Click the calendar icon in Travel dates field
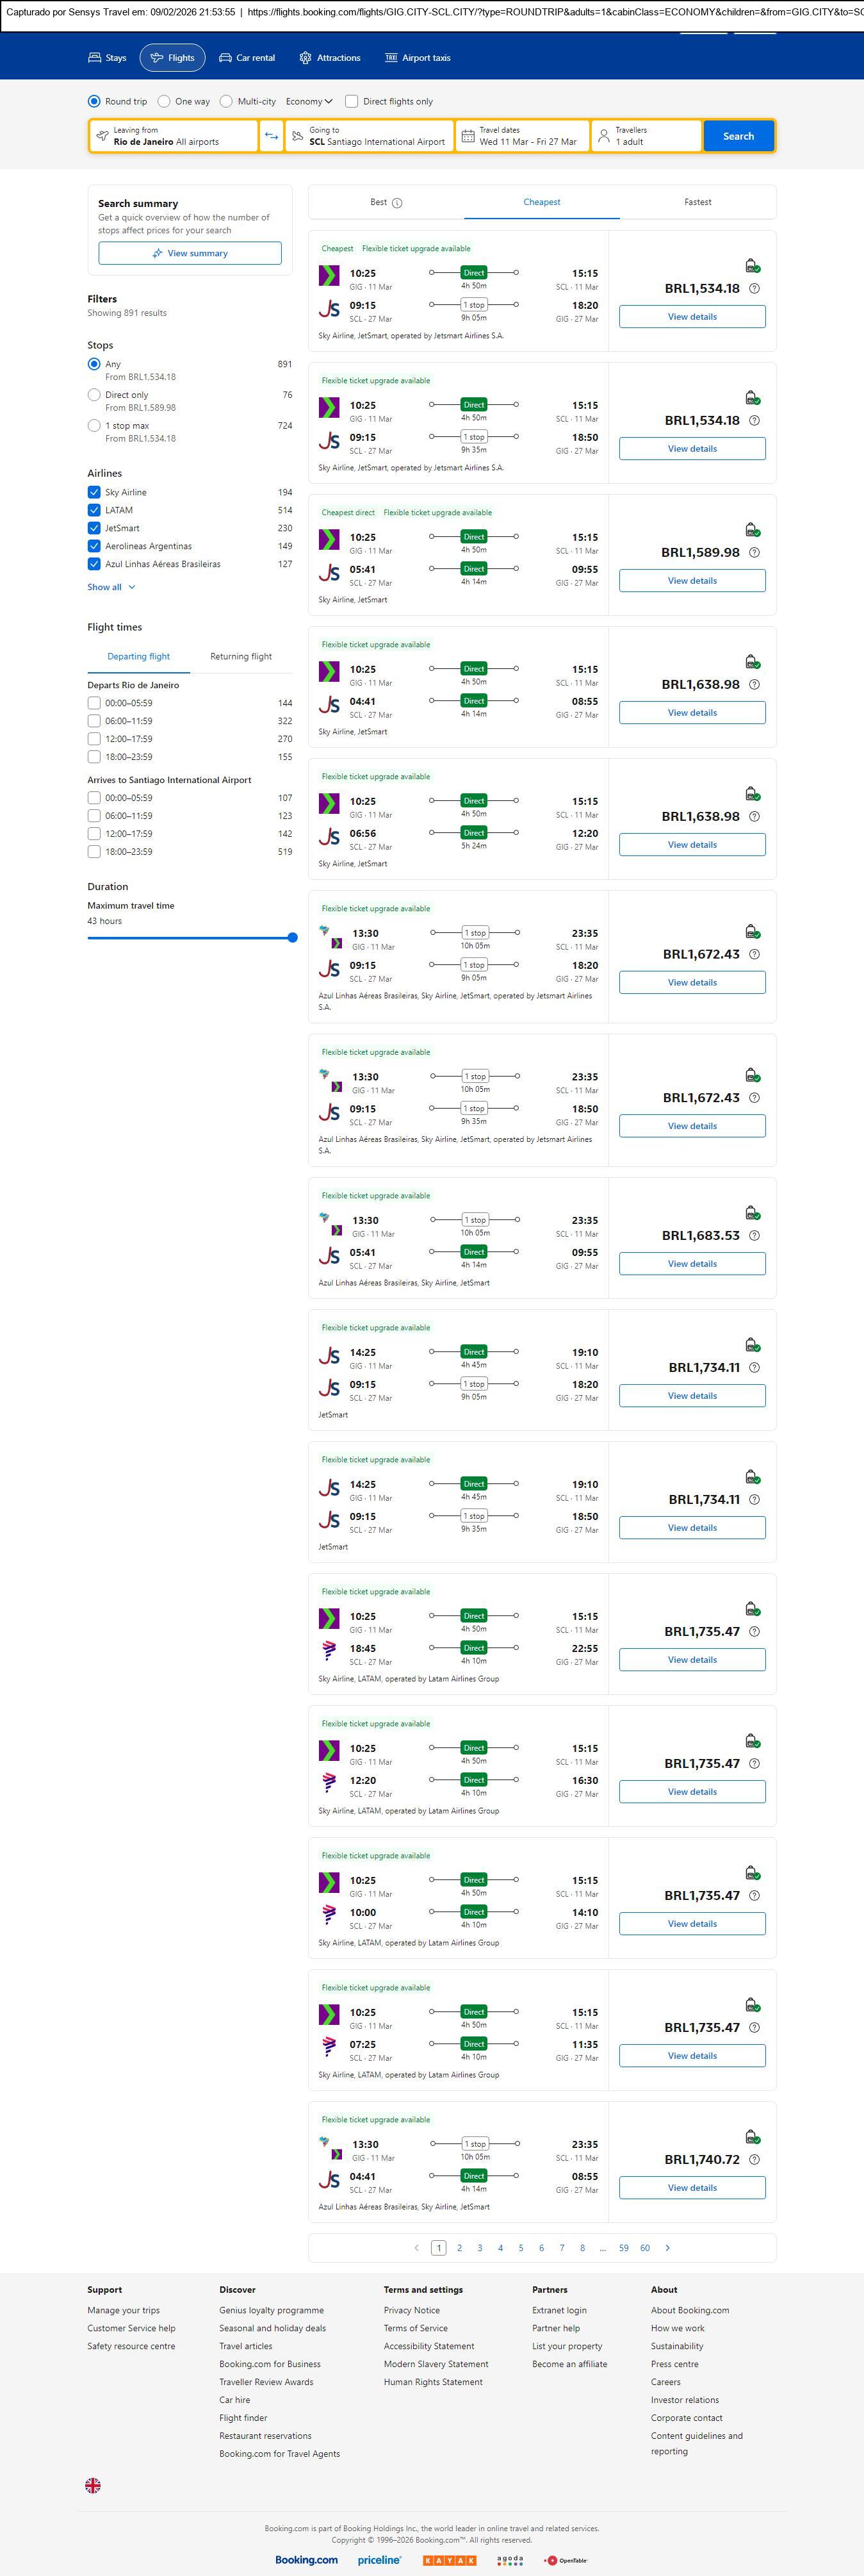 tap(467, 136)
